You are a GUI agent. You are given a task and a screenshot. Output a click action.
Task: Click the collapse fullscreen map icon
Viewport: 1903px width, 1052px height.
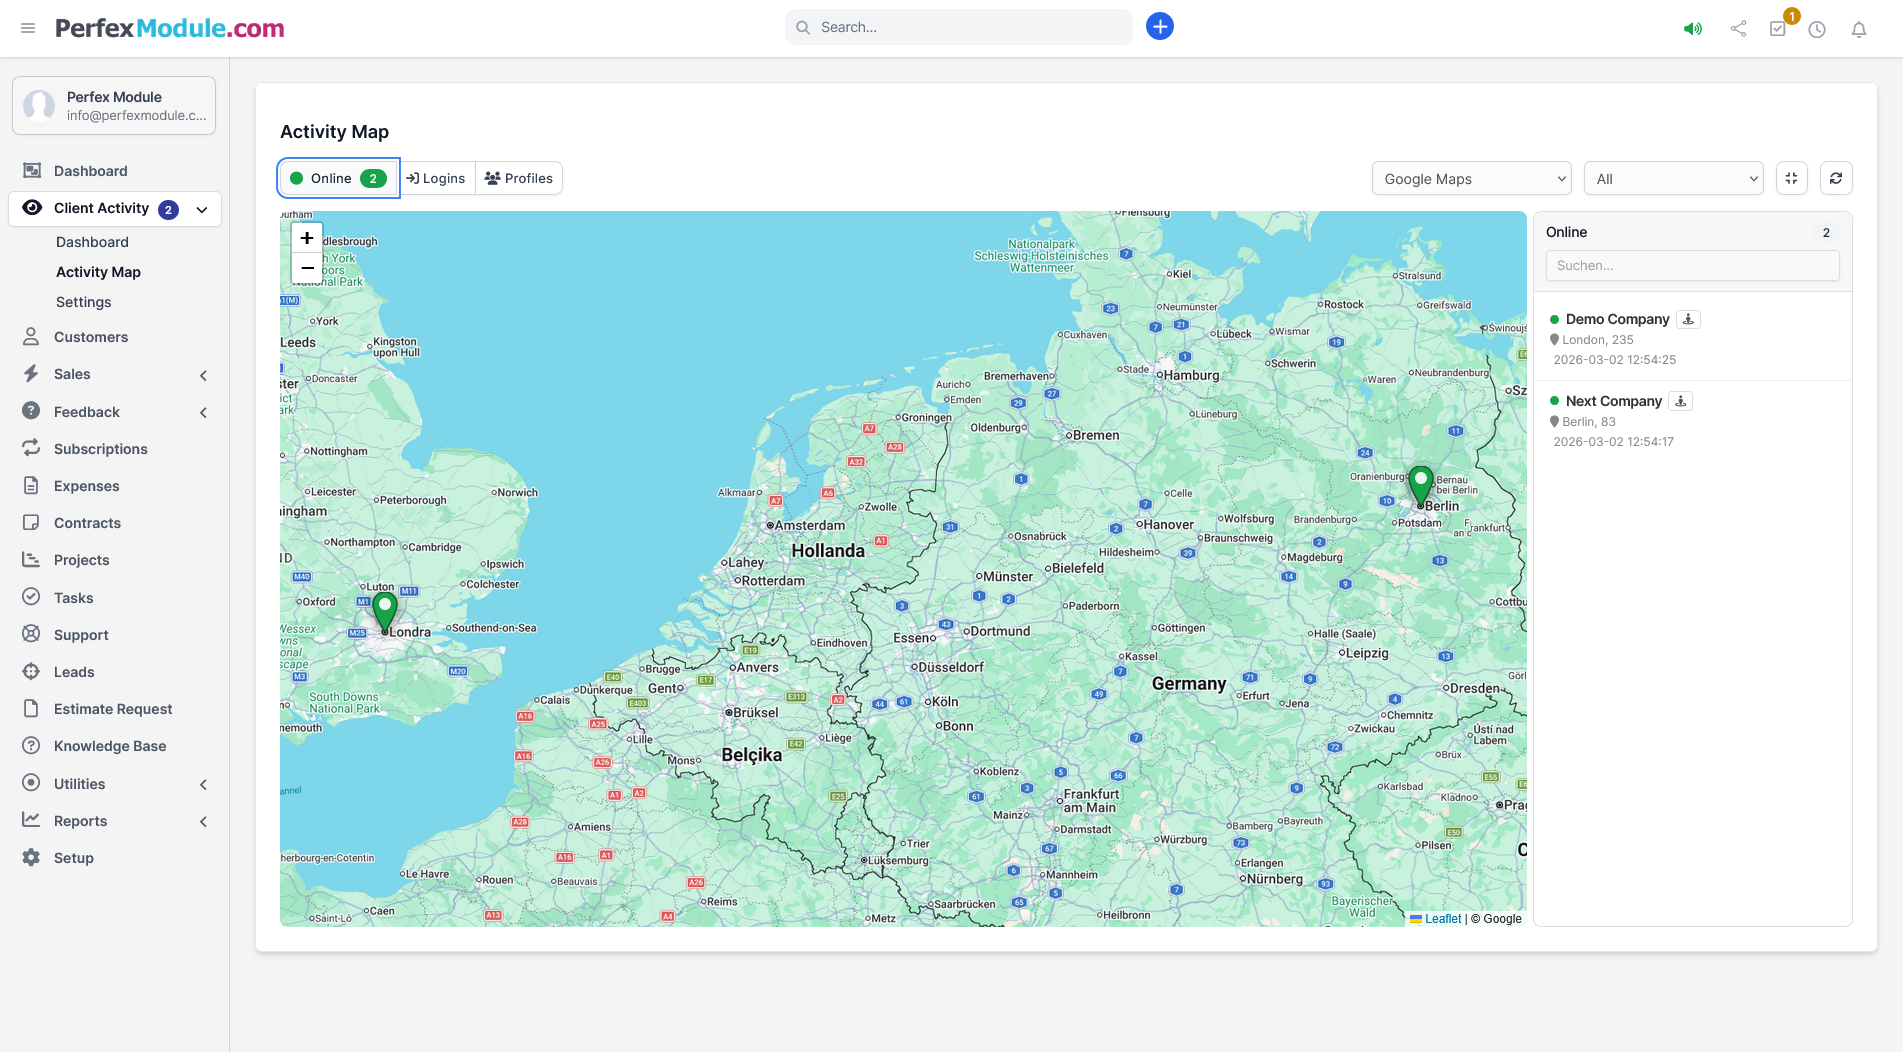tap(1791, 178)
